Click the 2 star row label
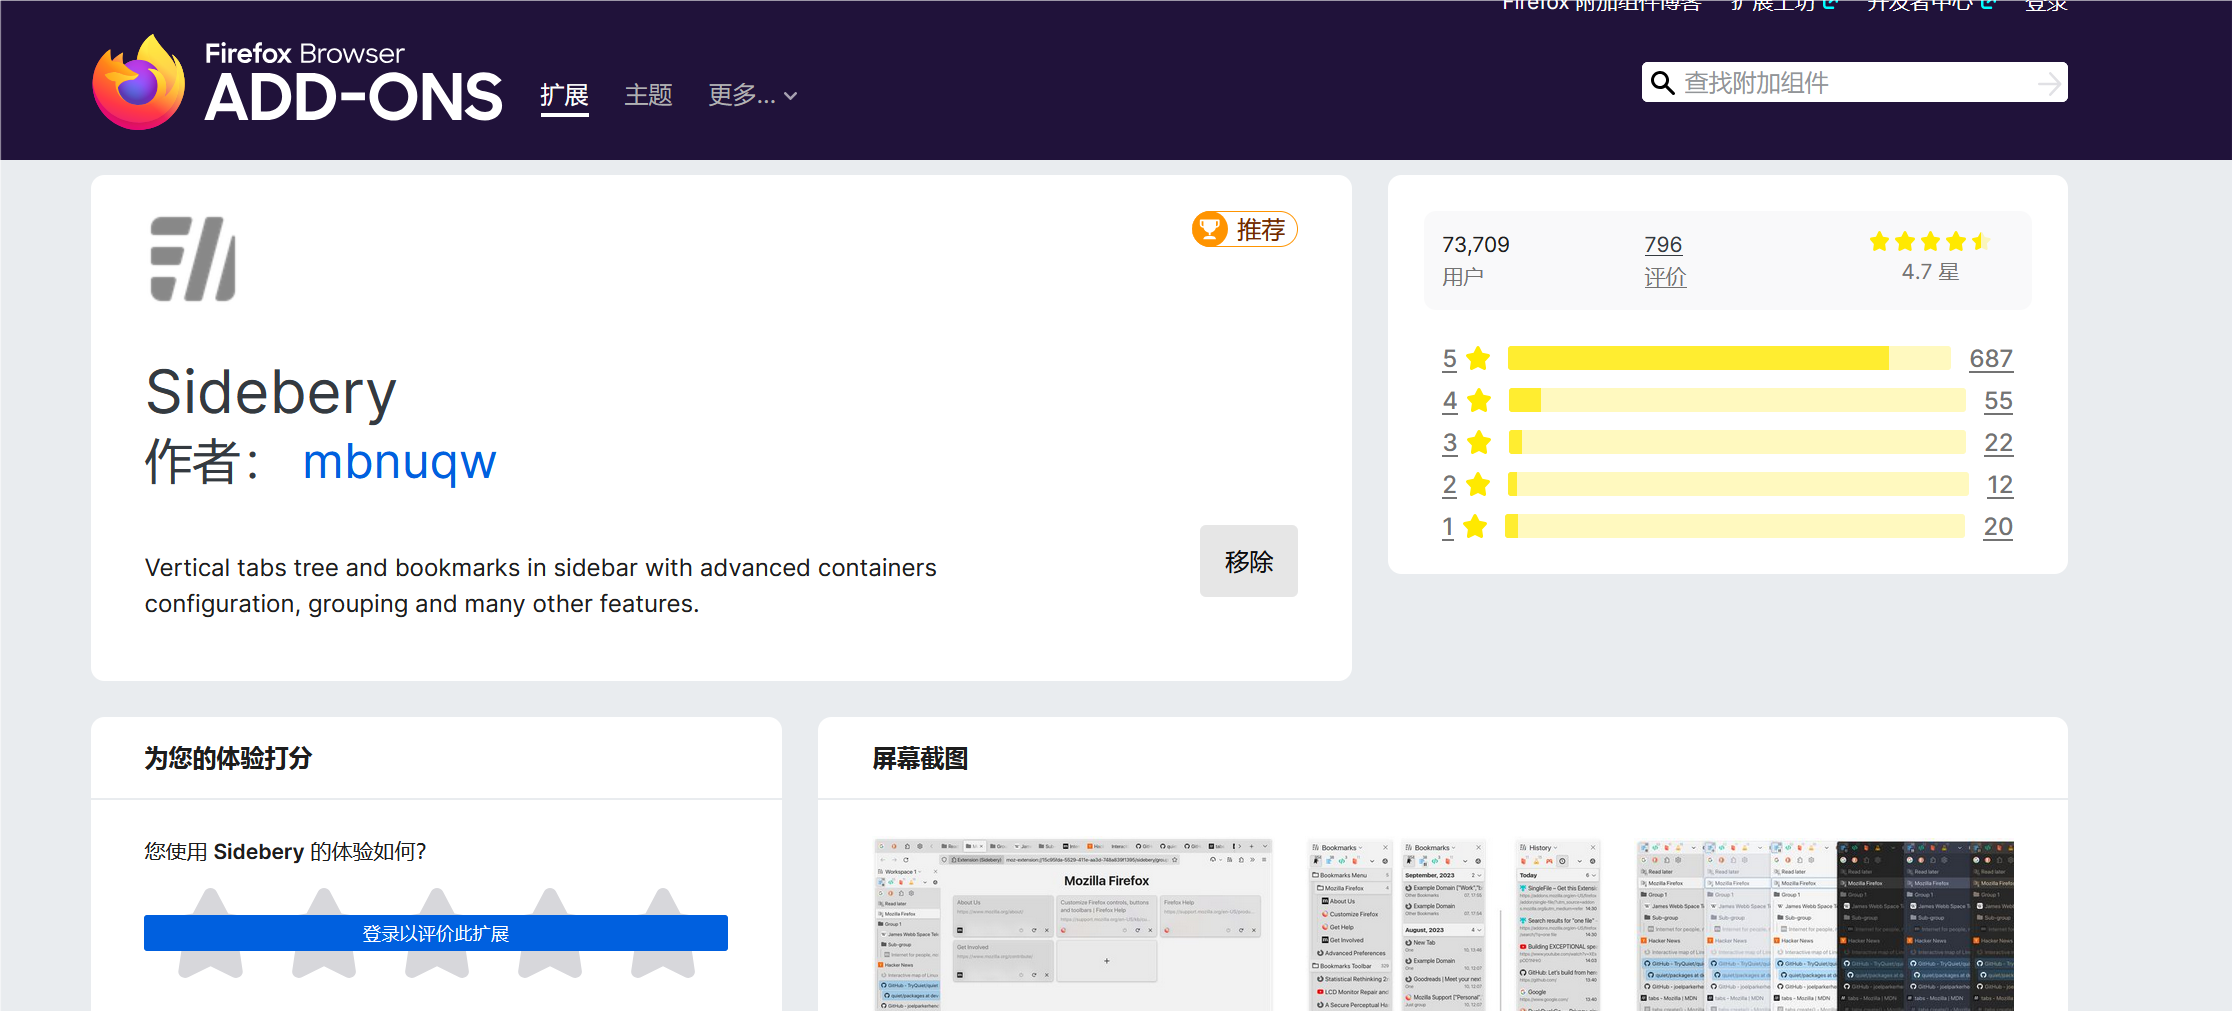This screenshot has width=2232, height=1011. (x=1466, y=485)
